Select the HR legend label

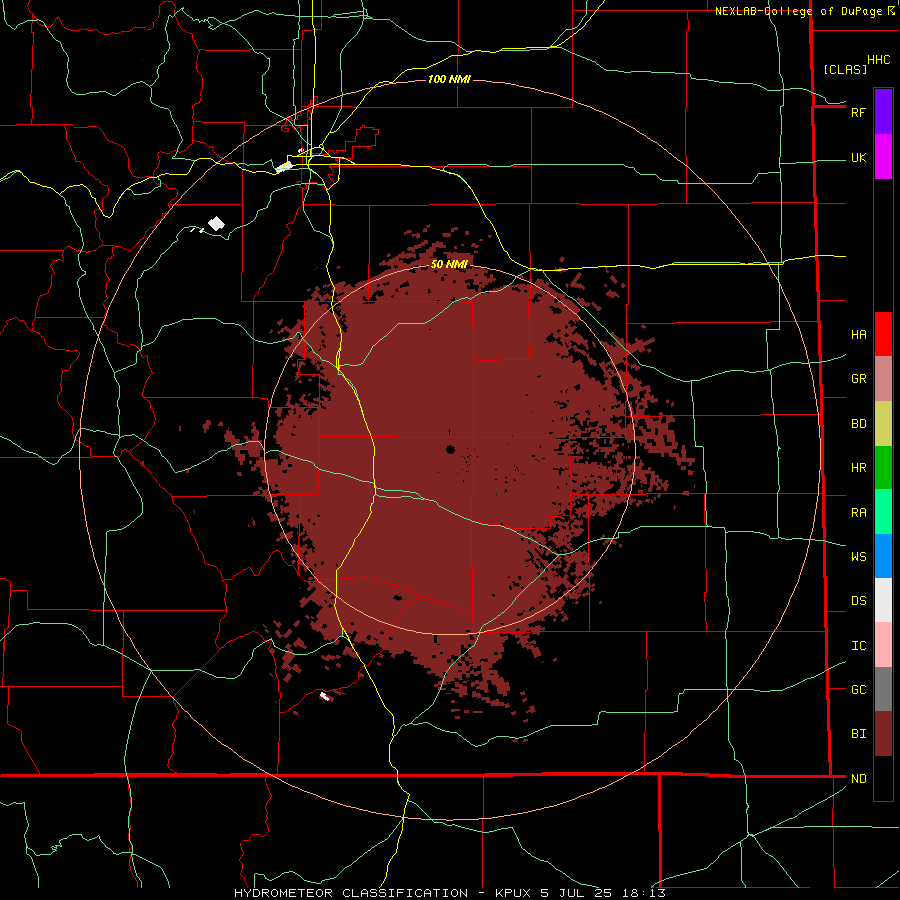(858, 468)
